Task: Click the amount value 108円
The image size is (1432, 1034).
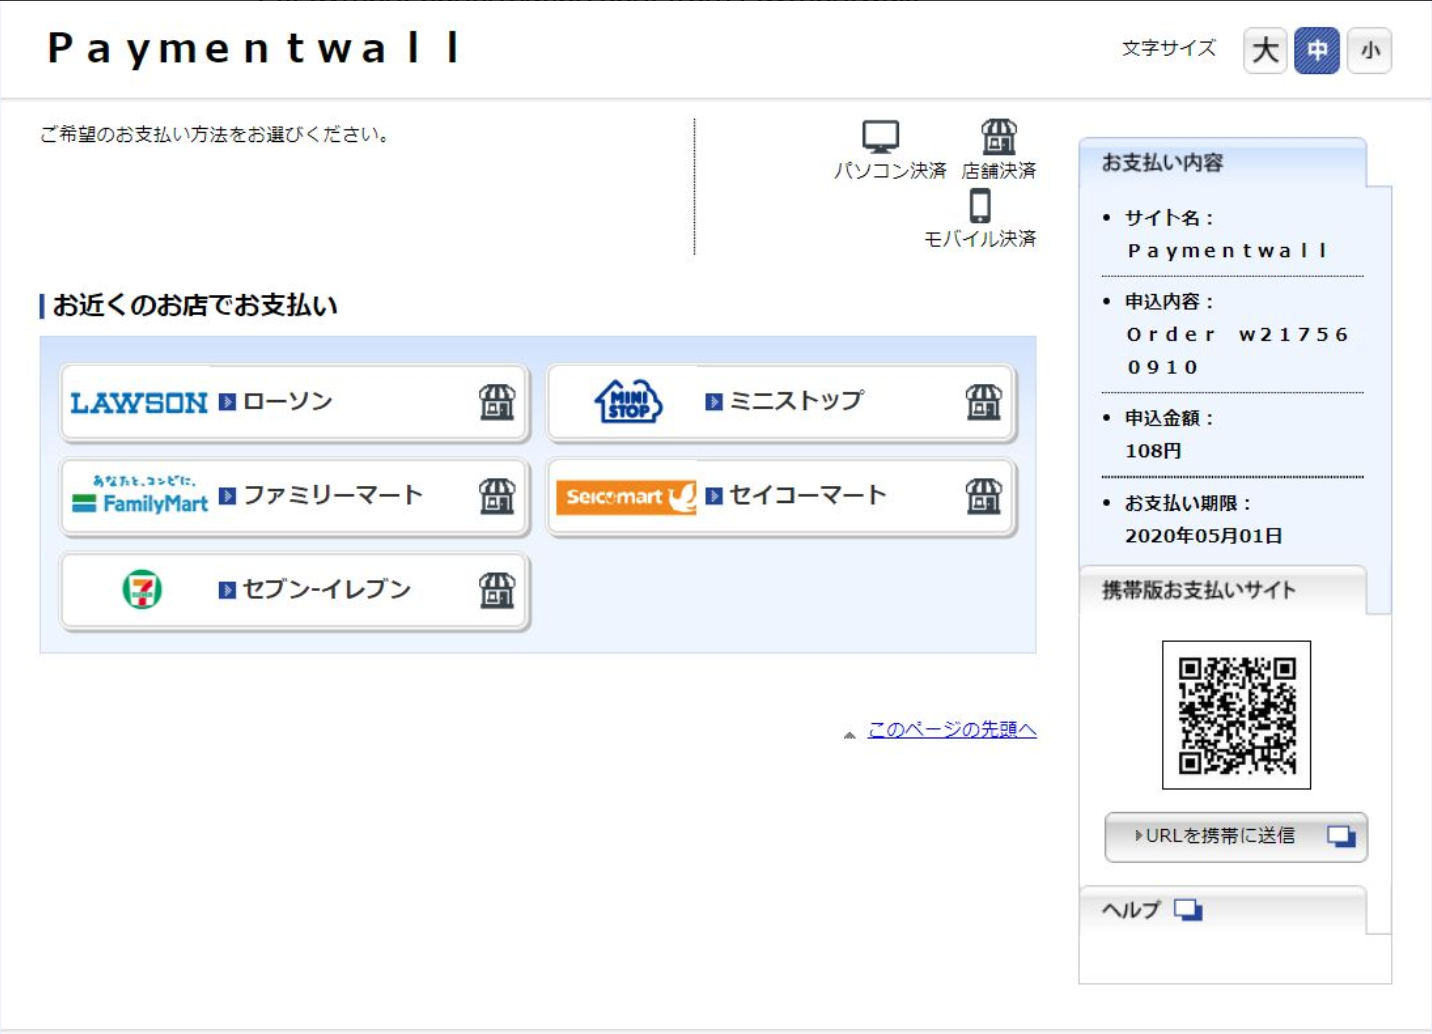Action: tap(1154, 451)
